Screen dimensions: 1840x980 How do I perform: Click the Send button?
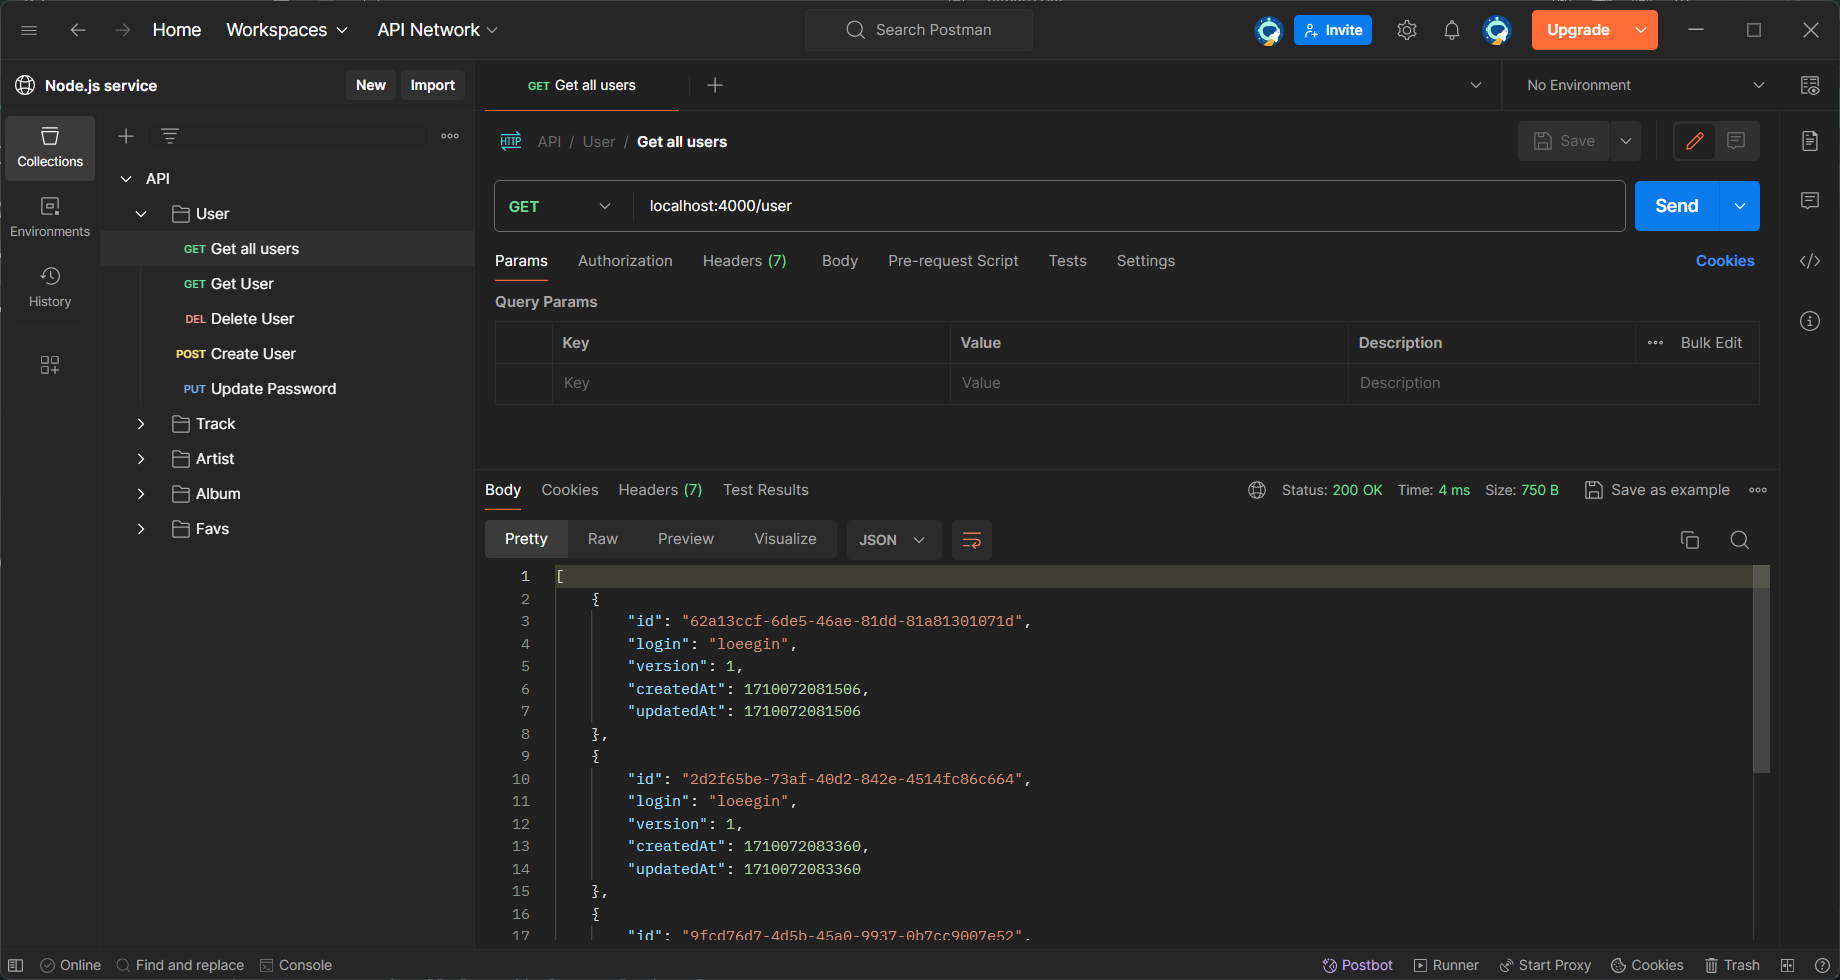pos(1677,206)
